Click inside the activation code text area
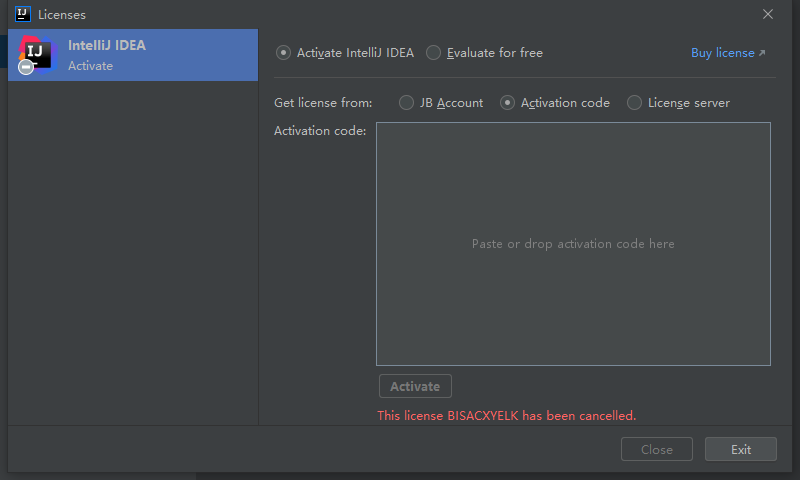The image size is (800, 480). pos(573,244)
